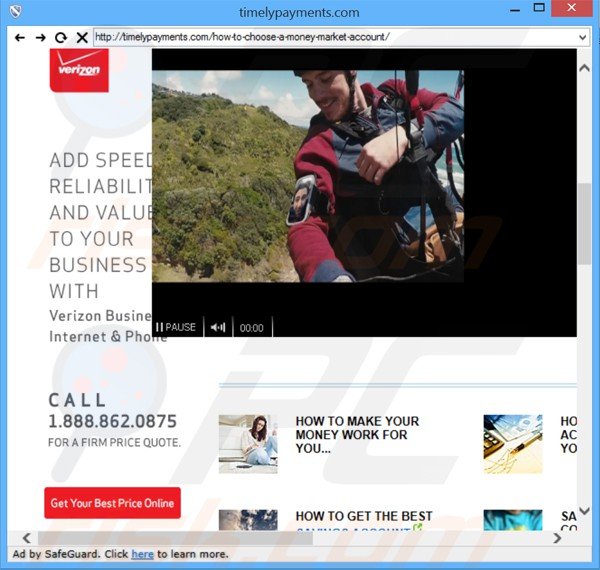Click 'Ad by SafeGuard' label
Viewport: 600px width, 570px height.
(x=57, y=554)
